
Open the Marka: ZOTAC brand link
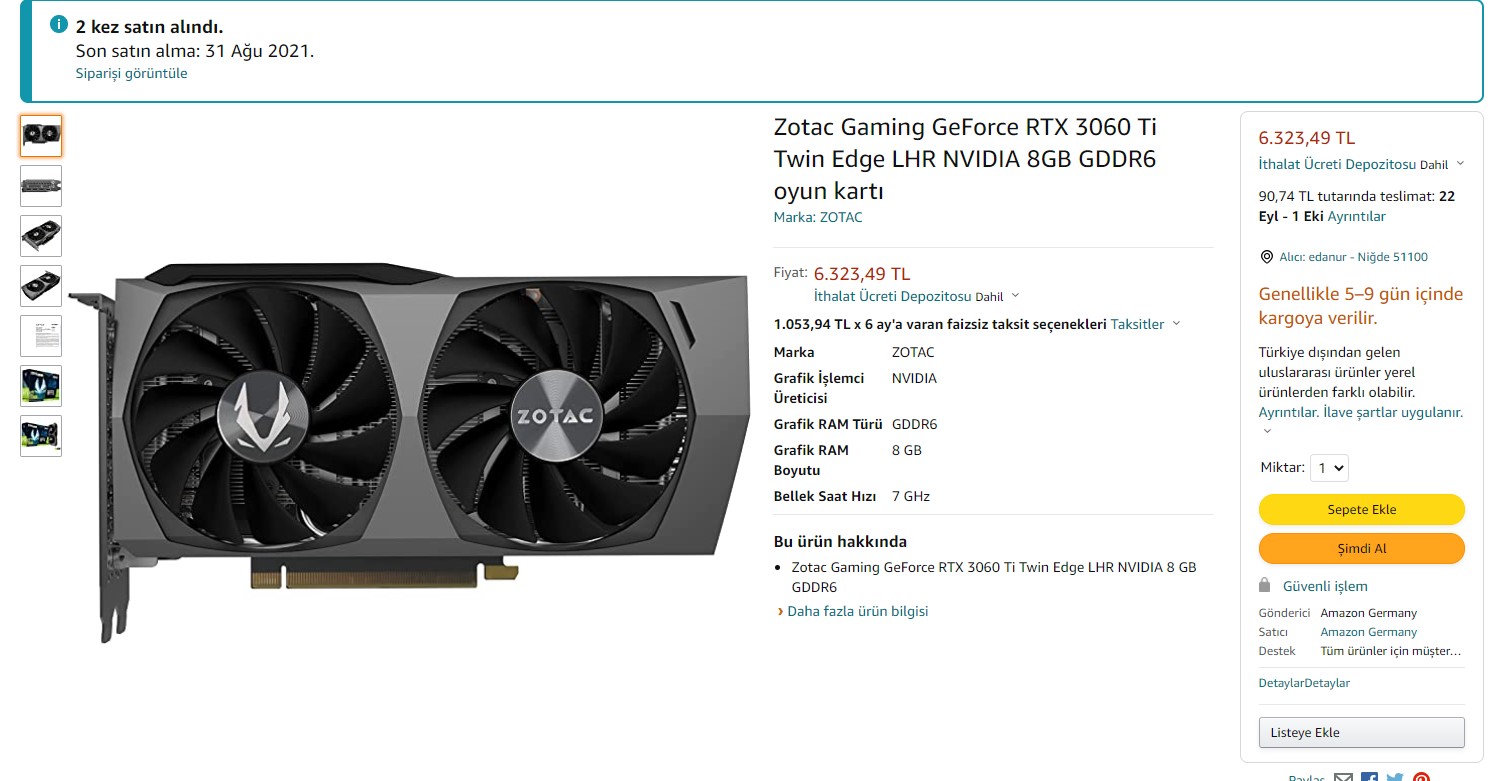[818, 217]
